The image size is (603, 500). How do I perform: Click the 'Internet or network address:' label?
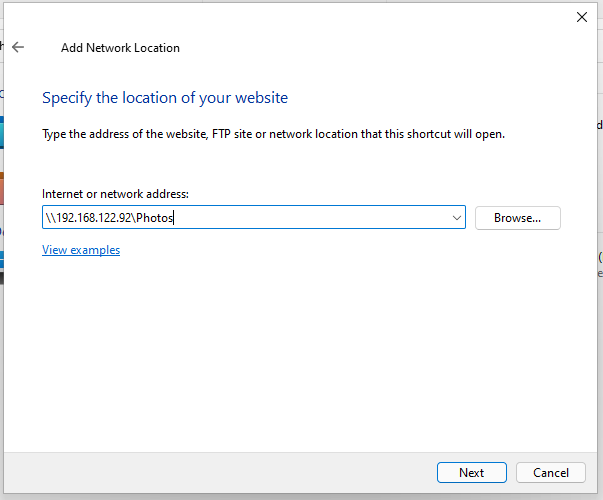[x=115, y=194]
